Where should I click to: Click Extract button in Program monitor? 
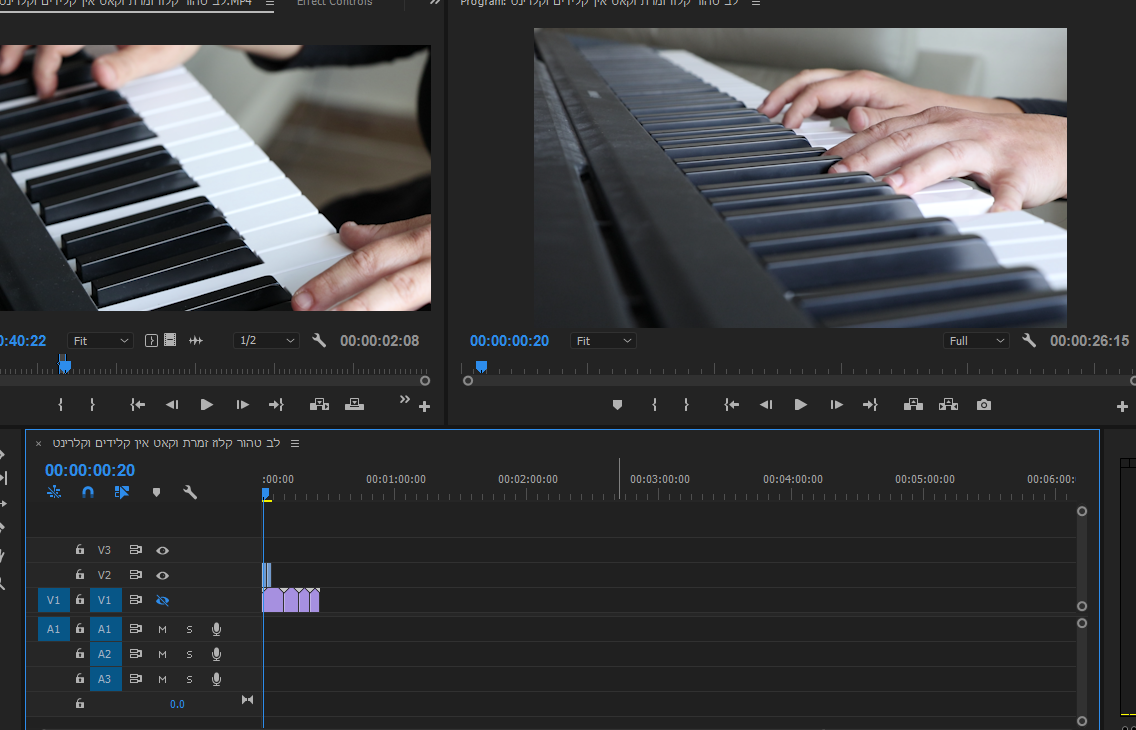pos(948,405)
